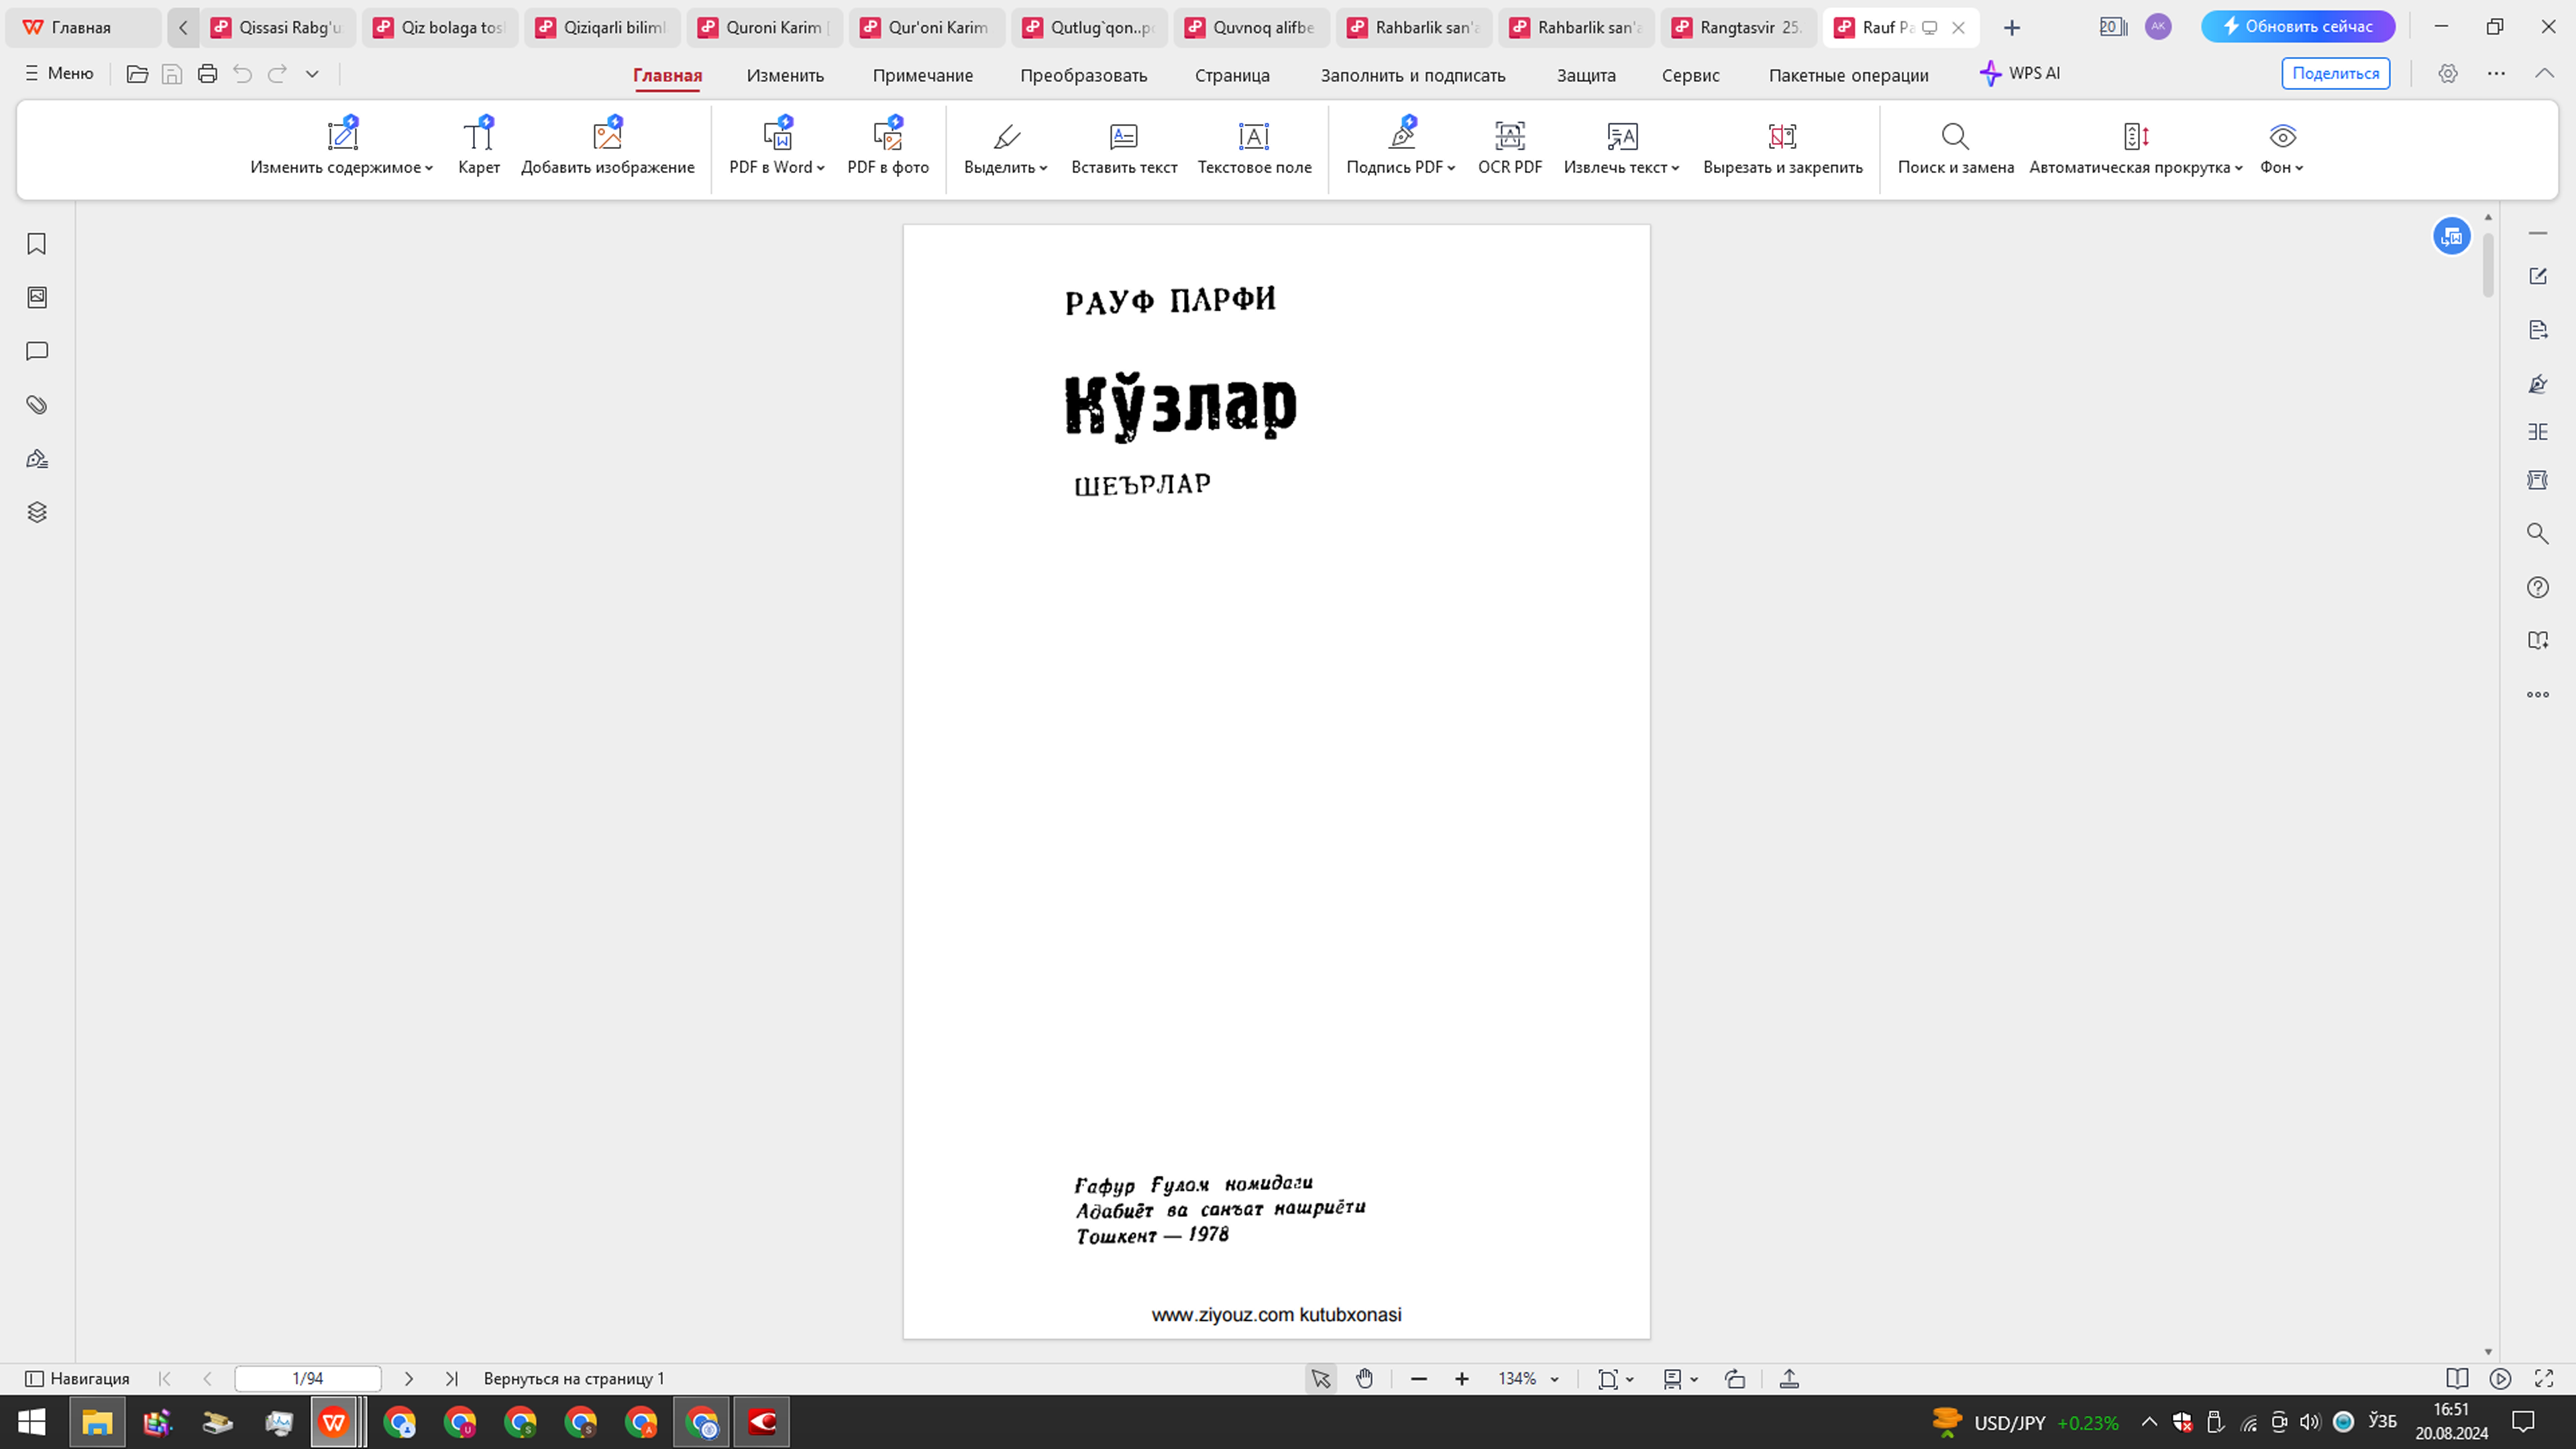The width and height of the screenshot is (2576, 1449).
Task: Open the notification center in taskbar
Action: [2524, 1421]
